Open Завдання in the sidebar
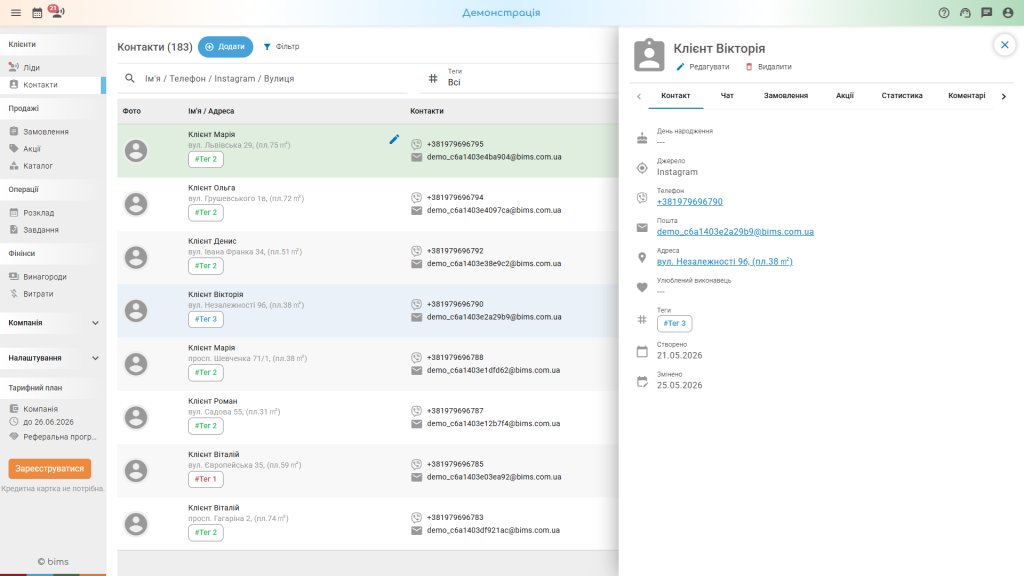This screenshot has height=576, width=1024. point(53,230)
